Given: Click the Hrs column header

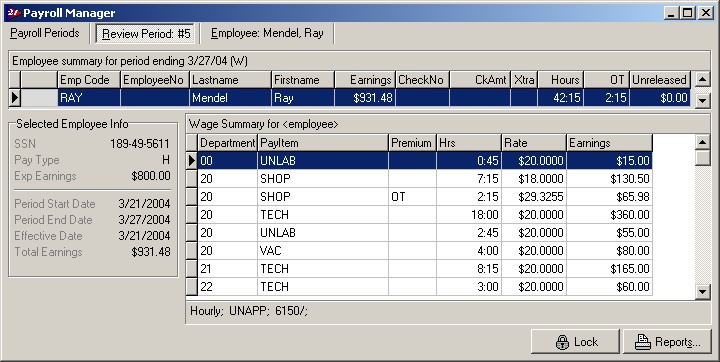Looking at the screenshot, I should 469,143.
